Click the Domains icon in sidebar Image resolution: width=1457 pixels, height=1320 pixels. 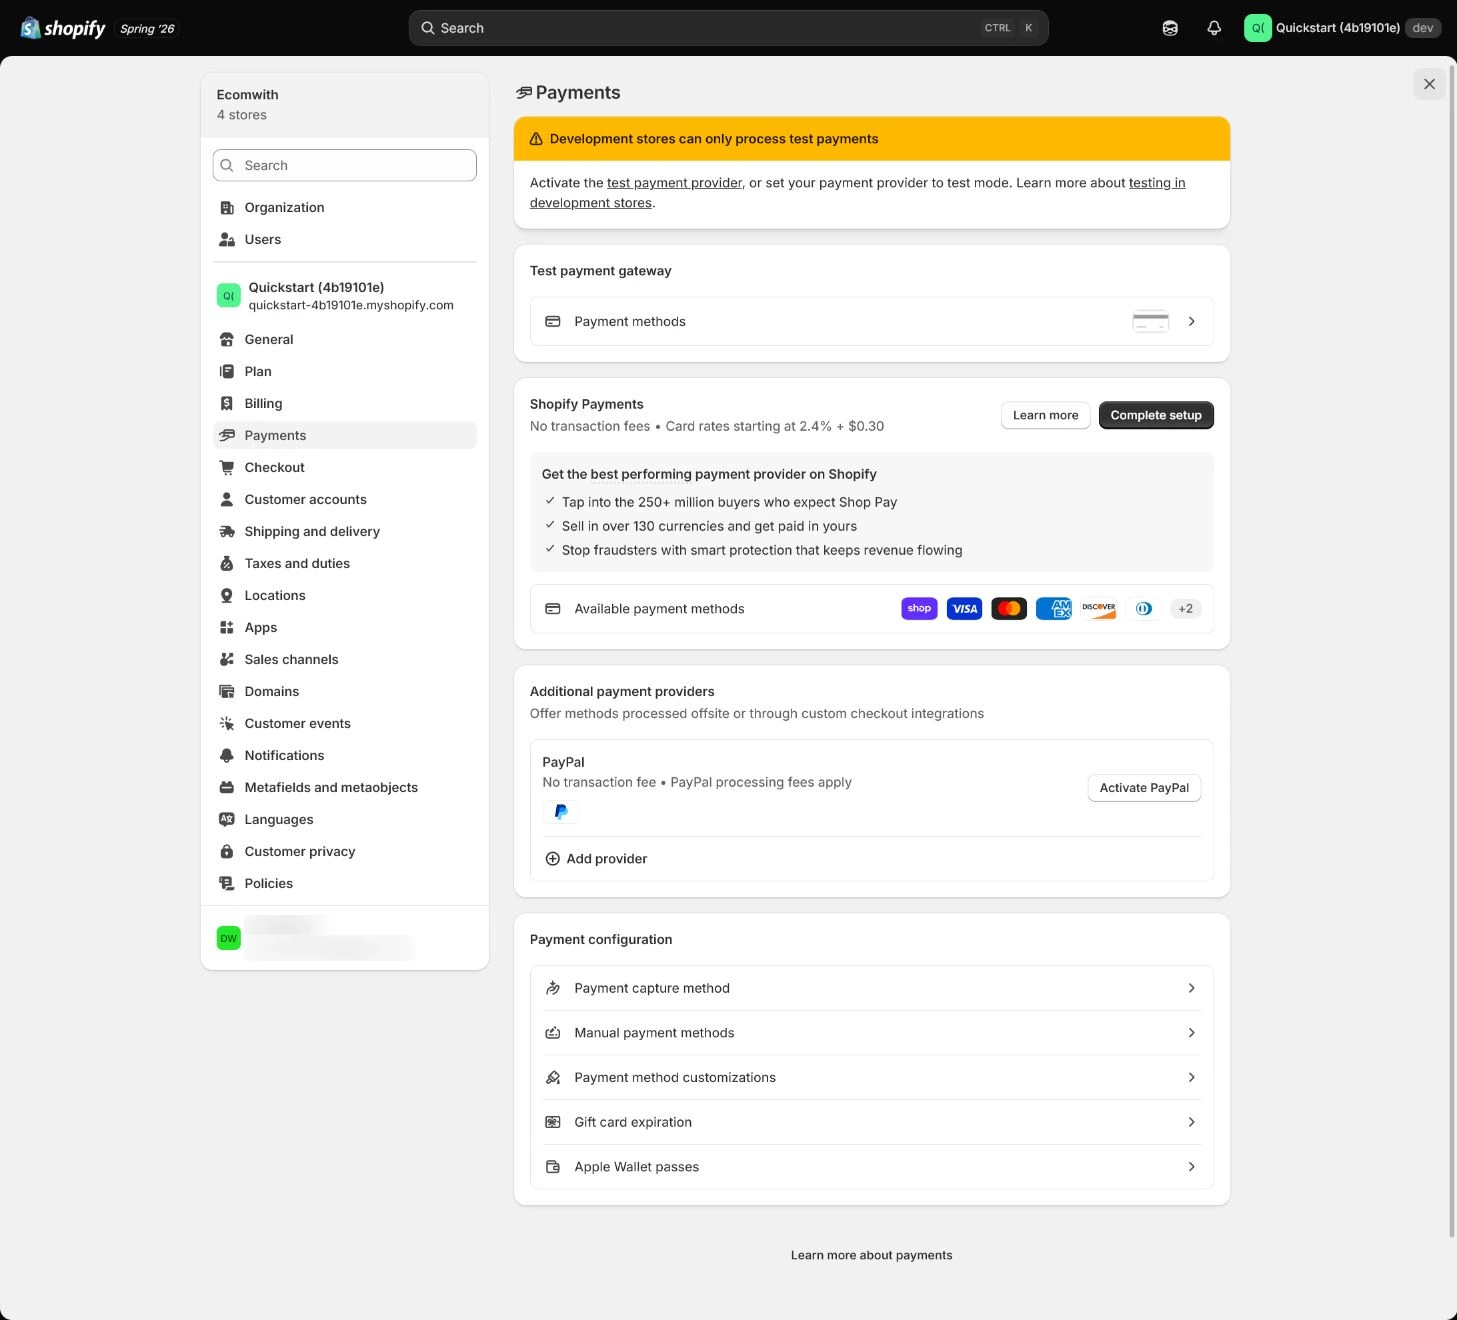(227, 692)
